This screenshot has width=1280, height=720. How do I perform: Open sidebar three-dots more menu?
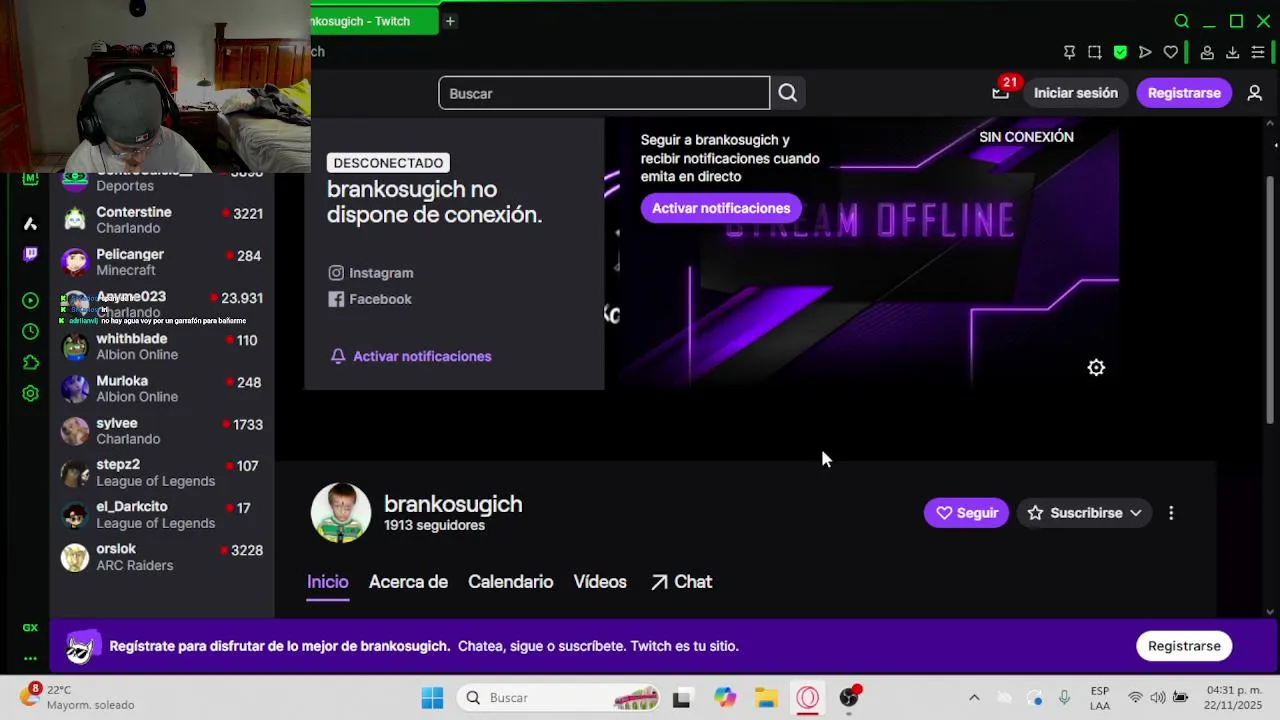pos(30,658)
